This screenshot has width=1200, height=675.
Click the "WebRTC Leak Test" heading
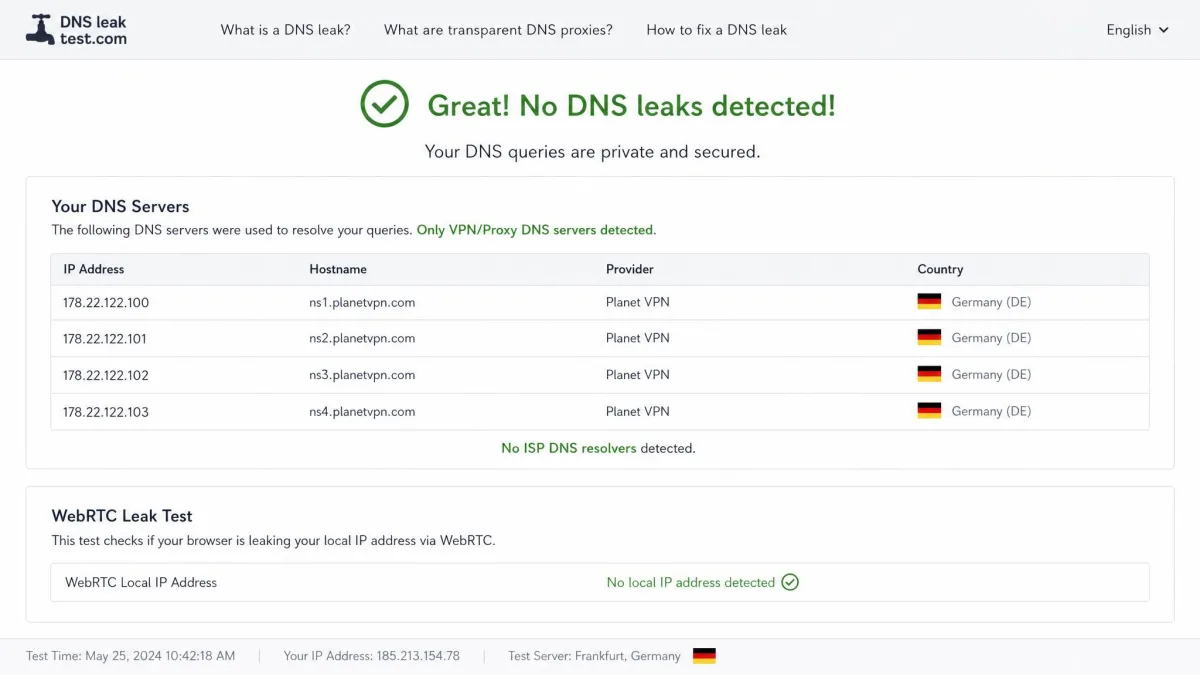(x=122, y=516)
